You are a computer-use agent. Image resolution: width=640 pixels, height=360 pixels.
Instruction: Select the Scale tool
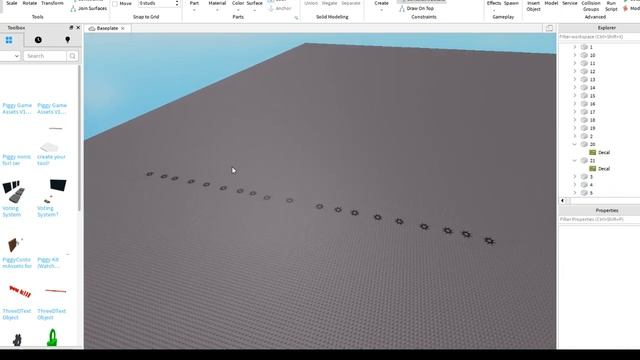pyautogui.click(x=12, y=3)
